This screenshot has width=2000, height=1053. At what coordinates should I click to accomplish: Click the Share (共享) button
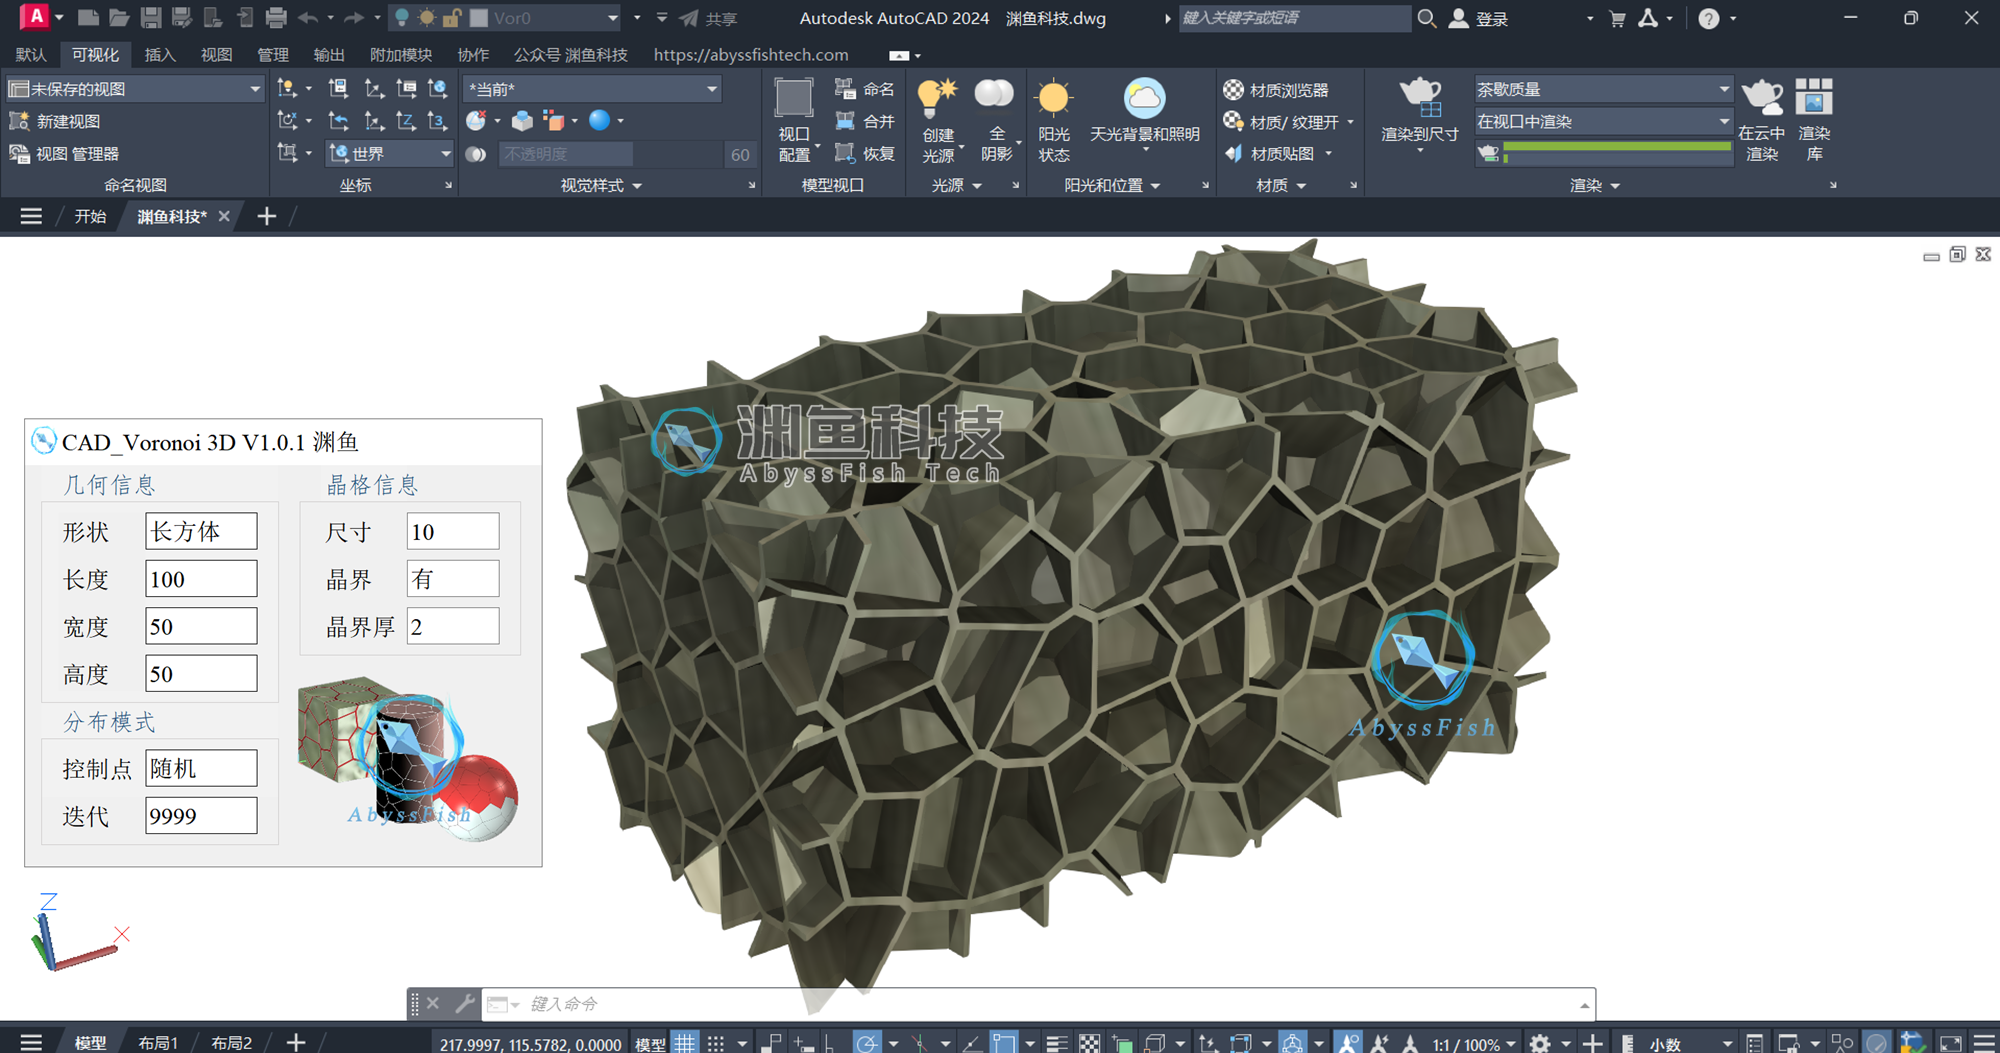coord(709,18)
